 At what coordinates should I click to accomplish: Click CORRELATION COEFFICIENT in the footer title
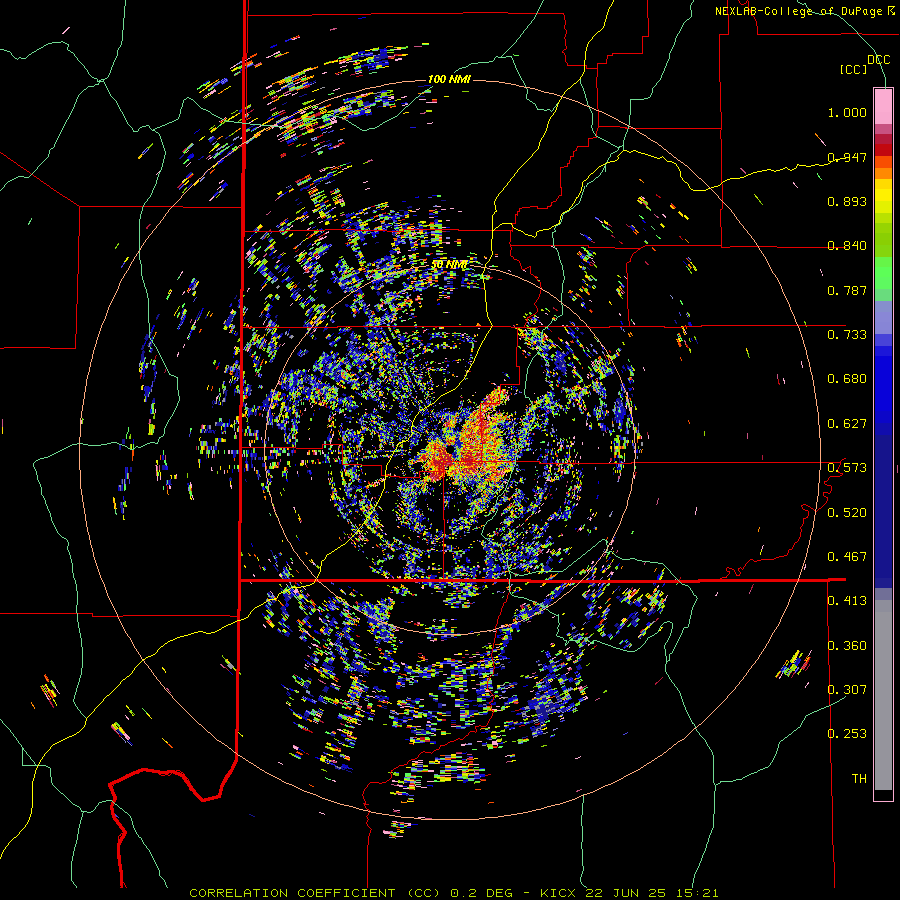tap(292, 893)
